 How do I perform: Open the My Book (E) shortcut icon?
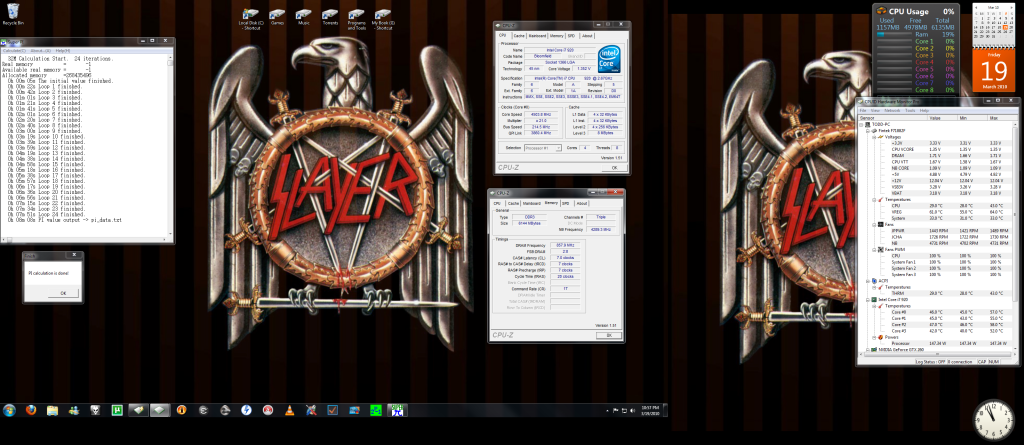[x=383, y=19]
